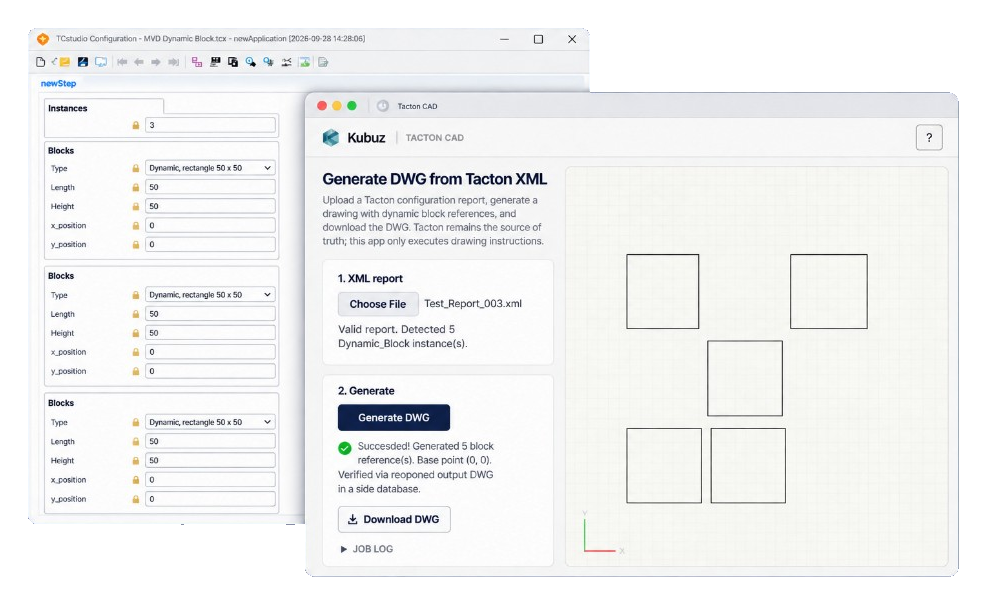Click the new document icon in TCstudio toolbar
Image resolution: width=987 pixels, height=605 pixels.
[x=41, y=62]
